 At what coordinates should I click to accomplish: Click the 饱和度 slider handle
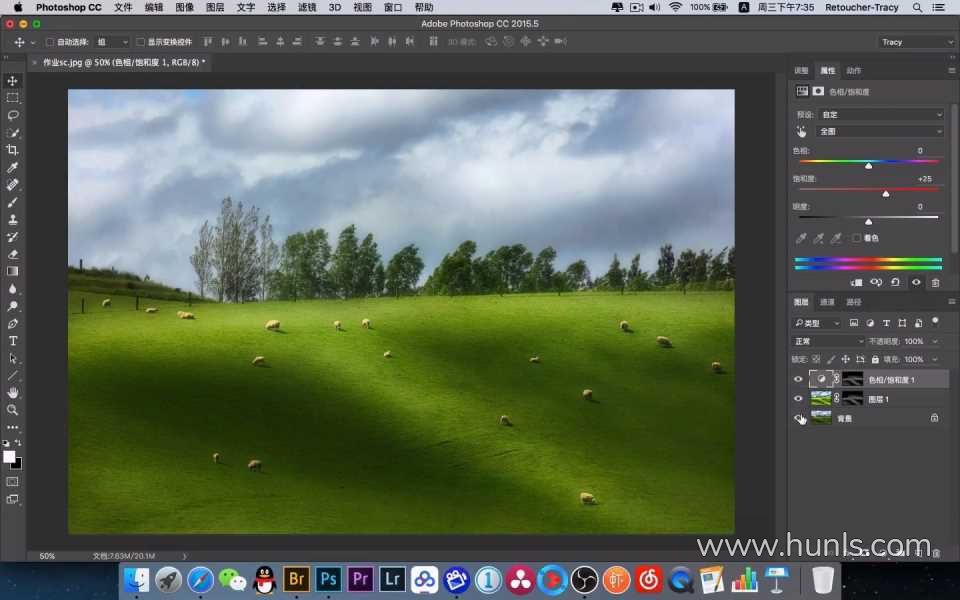coord(885,194)
